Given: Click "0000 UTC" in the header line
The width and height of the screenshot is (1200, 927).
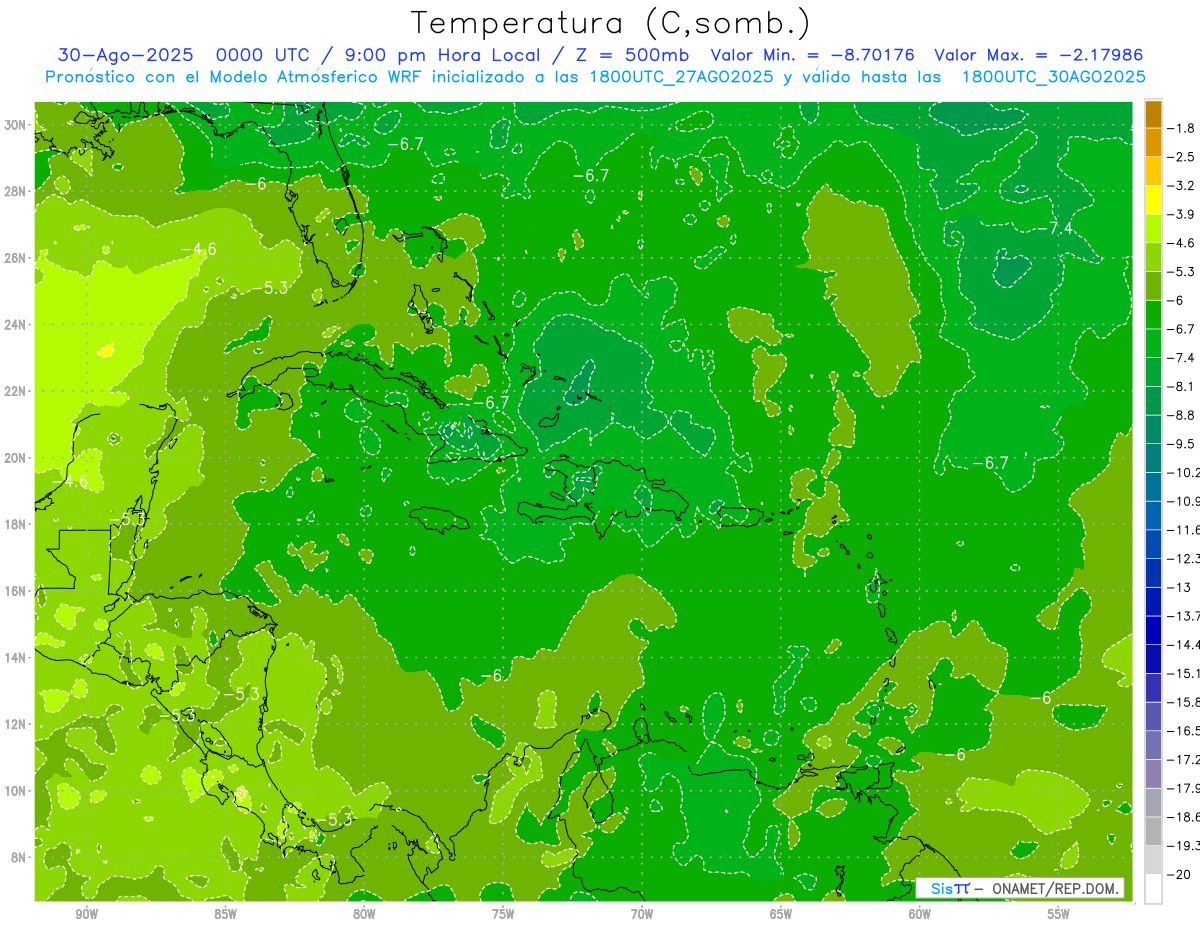Looking at the screenshot, I should pyautogui.click(x=263, y=55).
